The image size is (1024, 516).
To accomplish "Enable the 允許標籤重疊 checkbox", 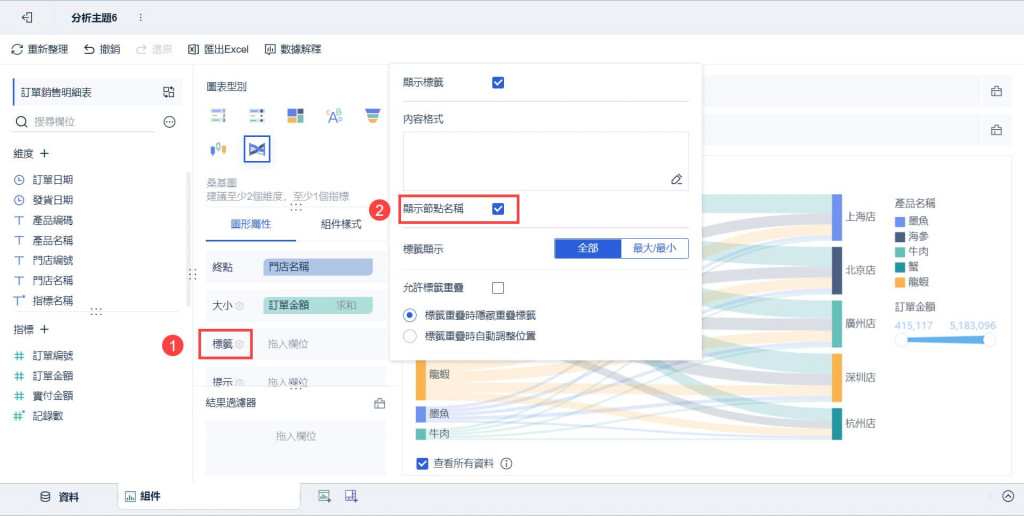I will 498,288.
